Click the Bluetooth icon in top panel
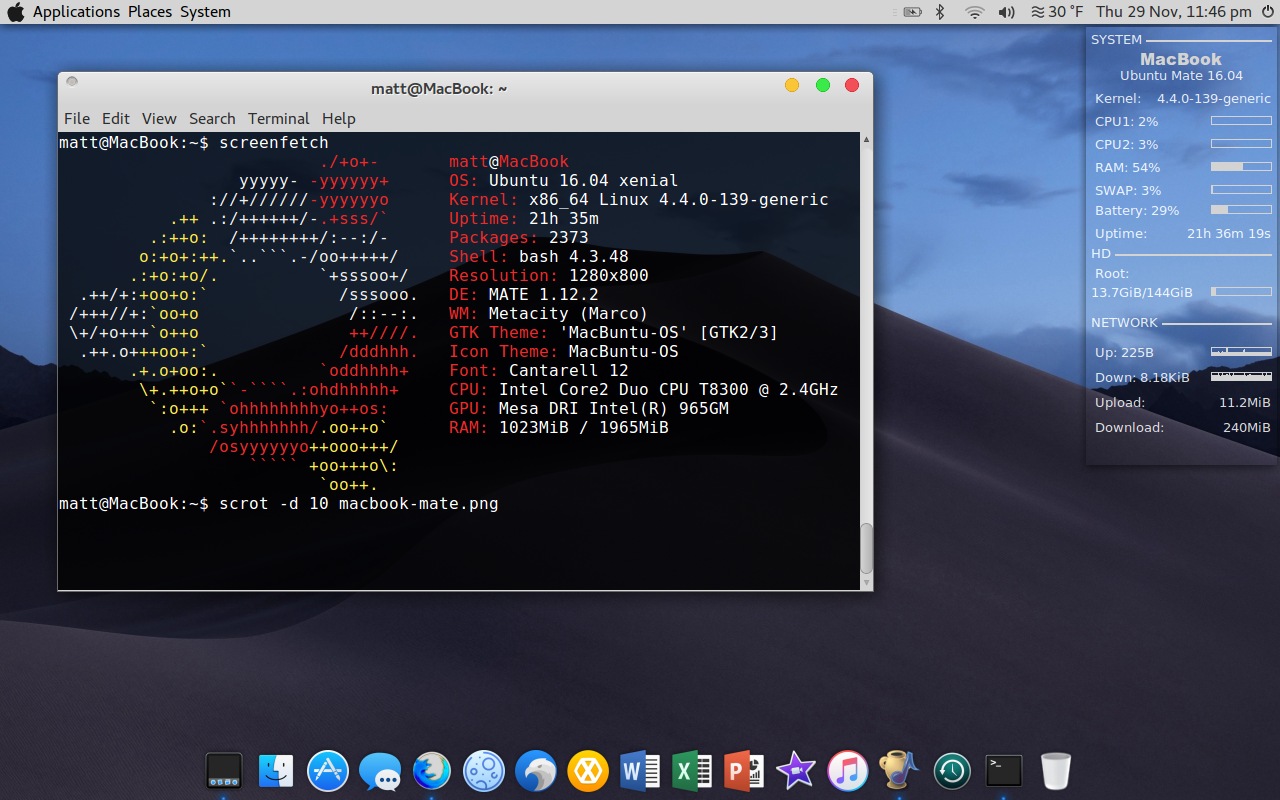The width and height of the screenshot is (1280, 800). point(940,12)
